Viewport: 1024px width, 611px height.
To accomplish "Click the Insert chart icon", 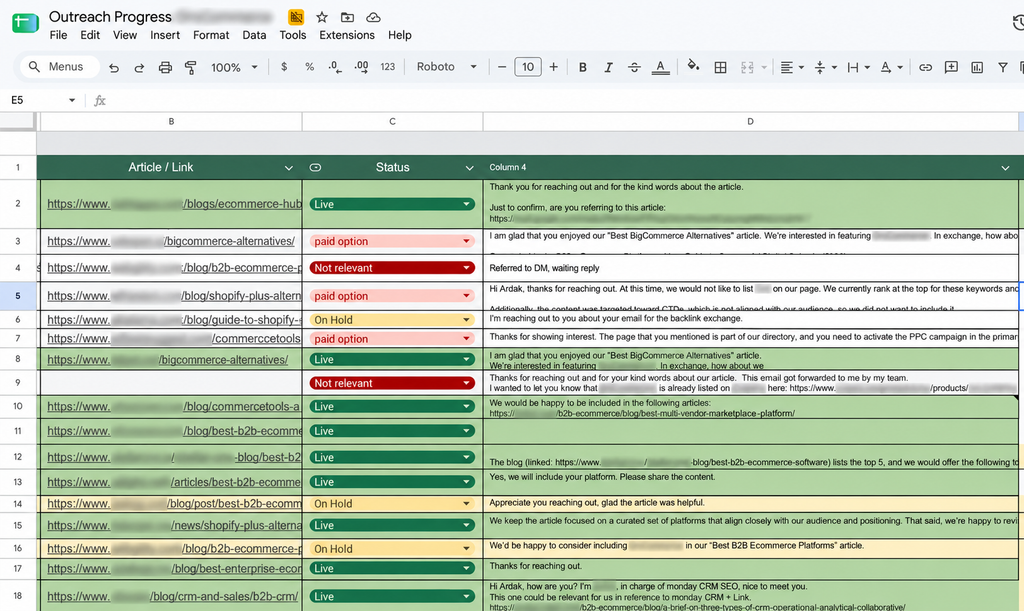I will tap(977, 67).
